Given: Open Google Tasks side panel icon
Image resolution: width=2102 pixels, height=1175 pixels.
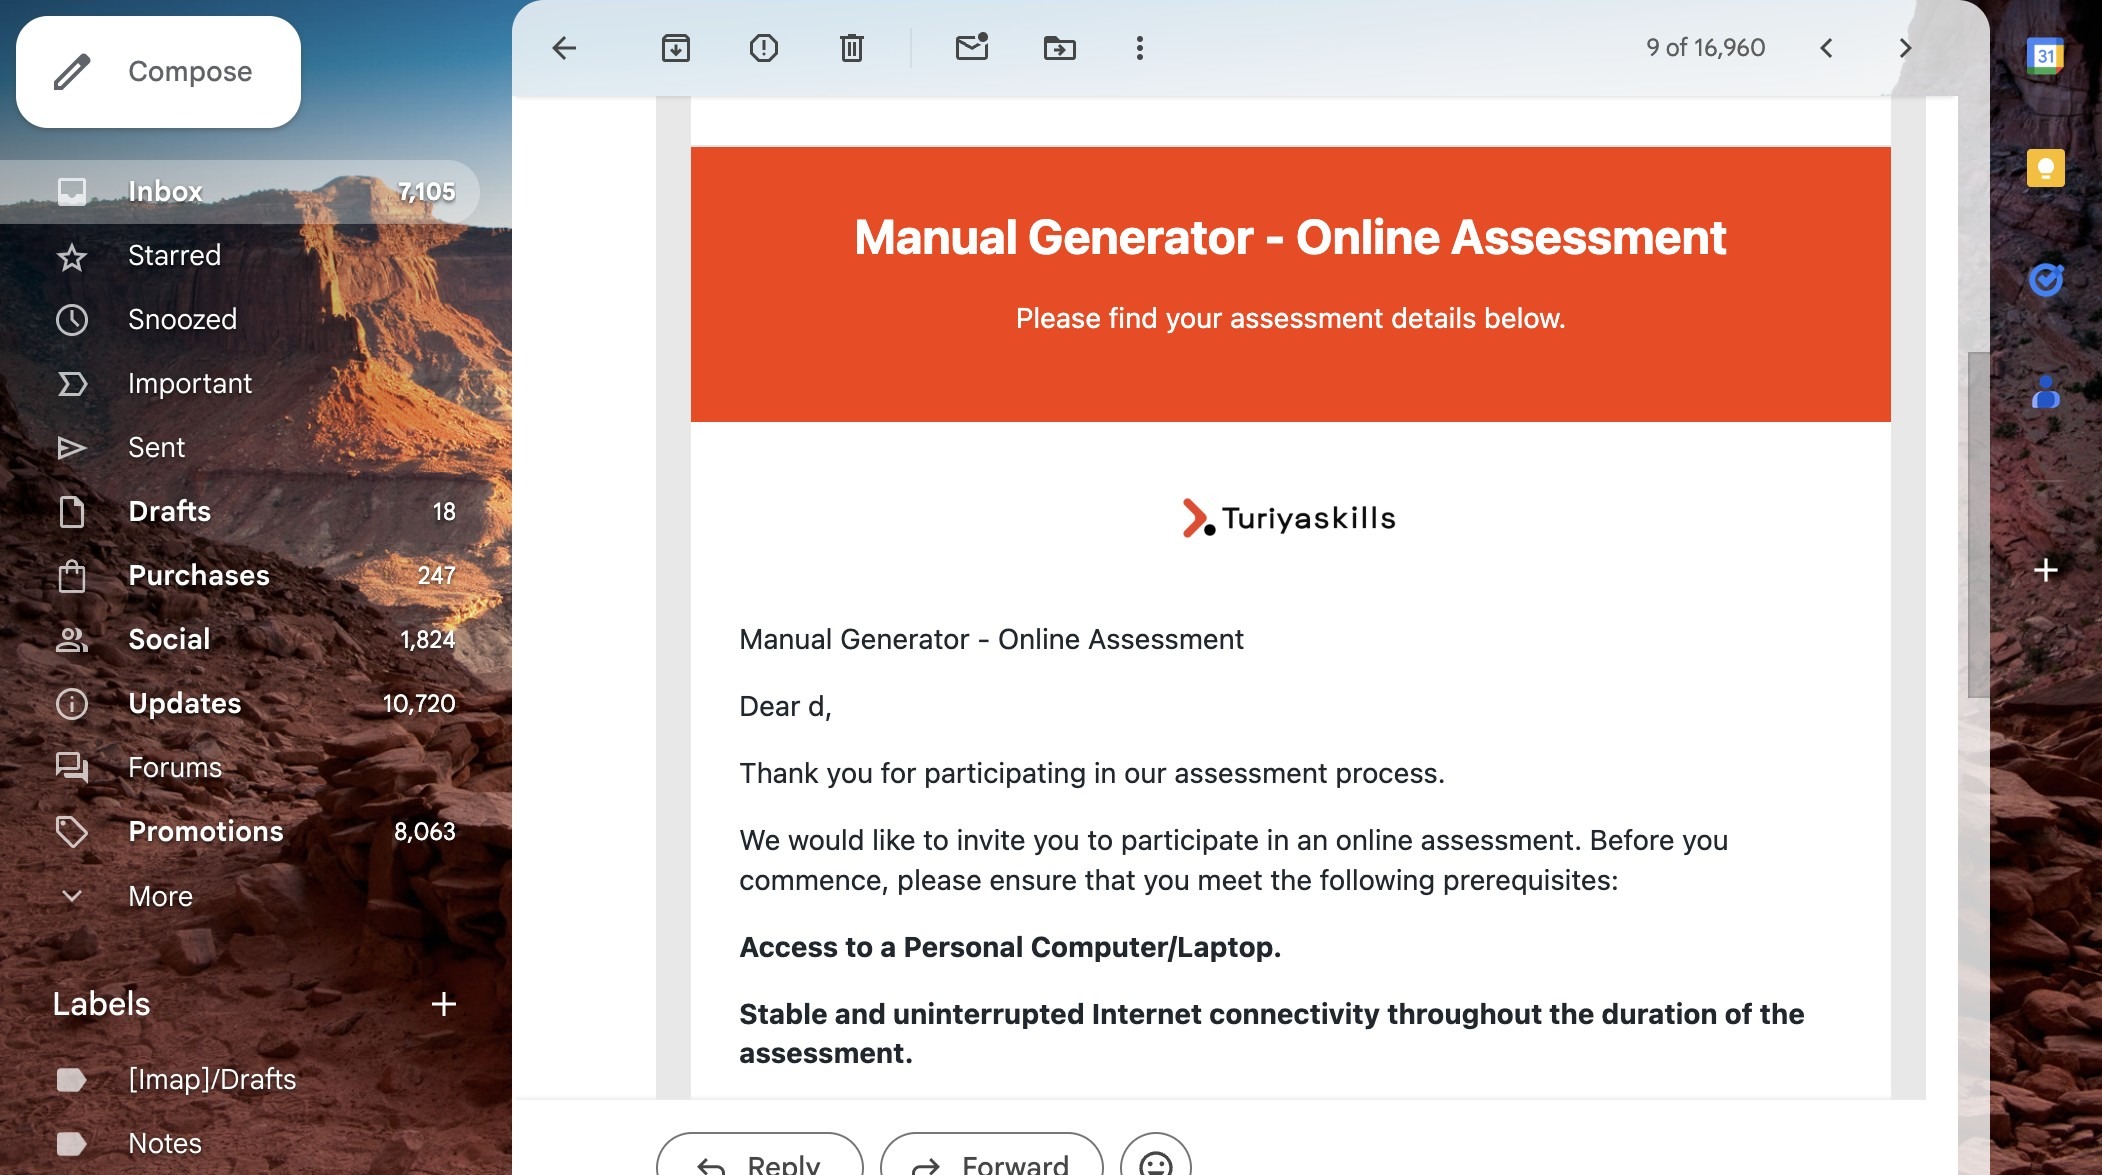Looking at the screenshot, I should coord(2045,280).
